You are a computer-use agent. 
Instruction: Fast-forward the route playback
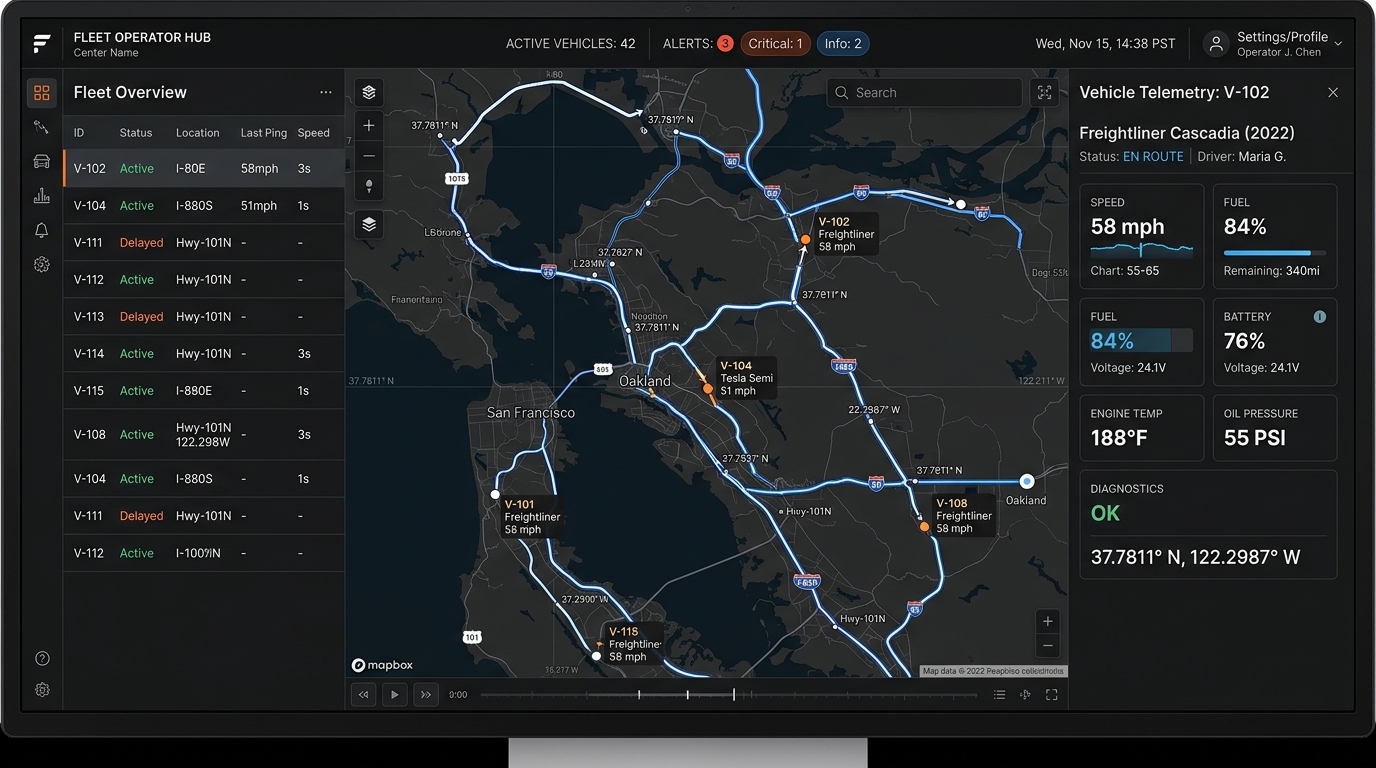pos(426,695)
